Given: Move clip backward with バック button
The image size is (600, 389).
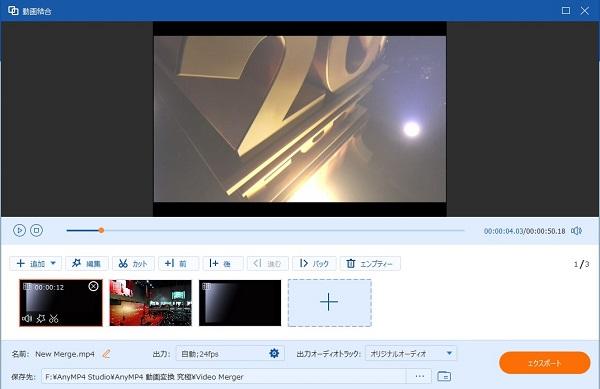Looking at the screenshot, I should [x=314, y=264].
